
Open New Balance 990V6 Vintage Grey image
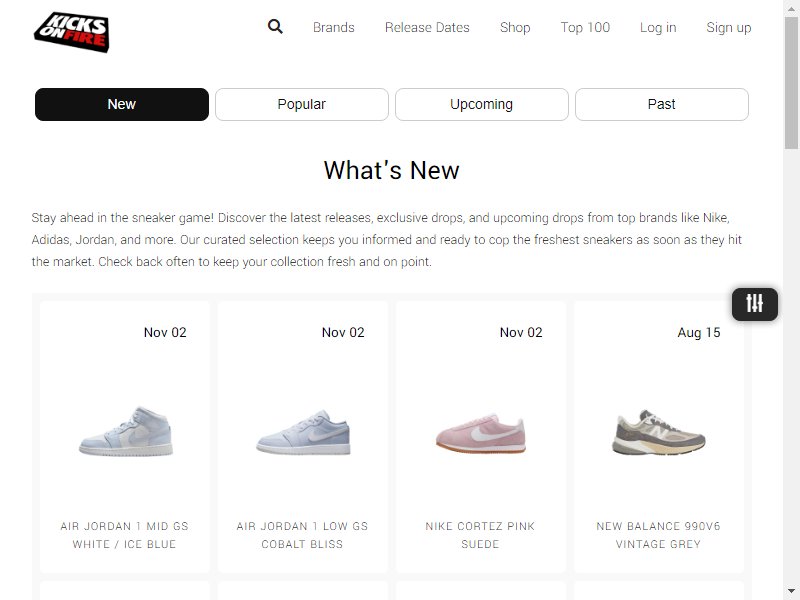click(659, 432)
